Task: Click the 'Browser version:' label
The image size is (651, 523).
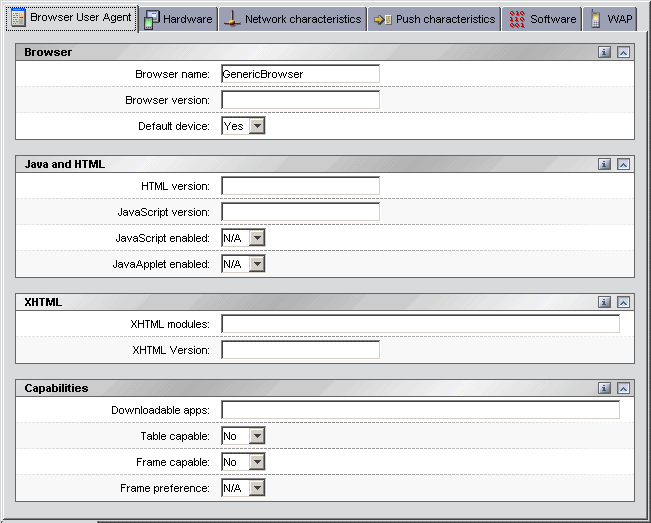Action: click(x=167, y=100)
